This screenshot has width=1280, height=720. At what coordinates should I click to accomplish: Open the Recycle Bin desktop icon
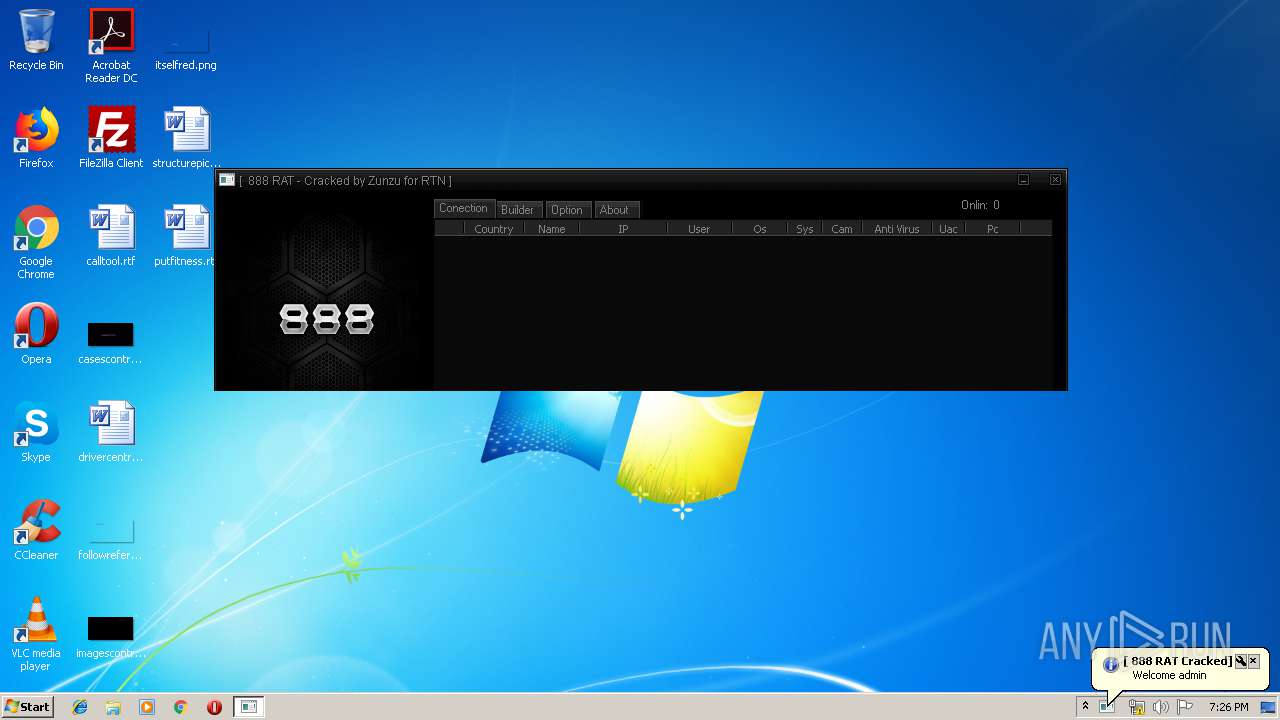point(36,40)
